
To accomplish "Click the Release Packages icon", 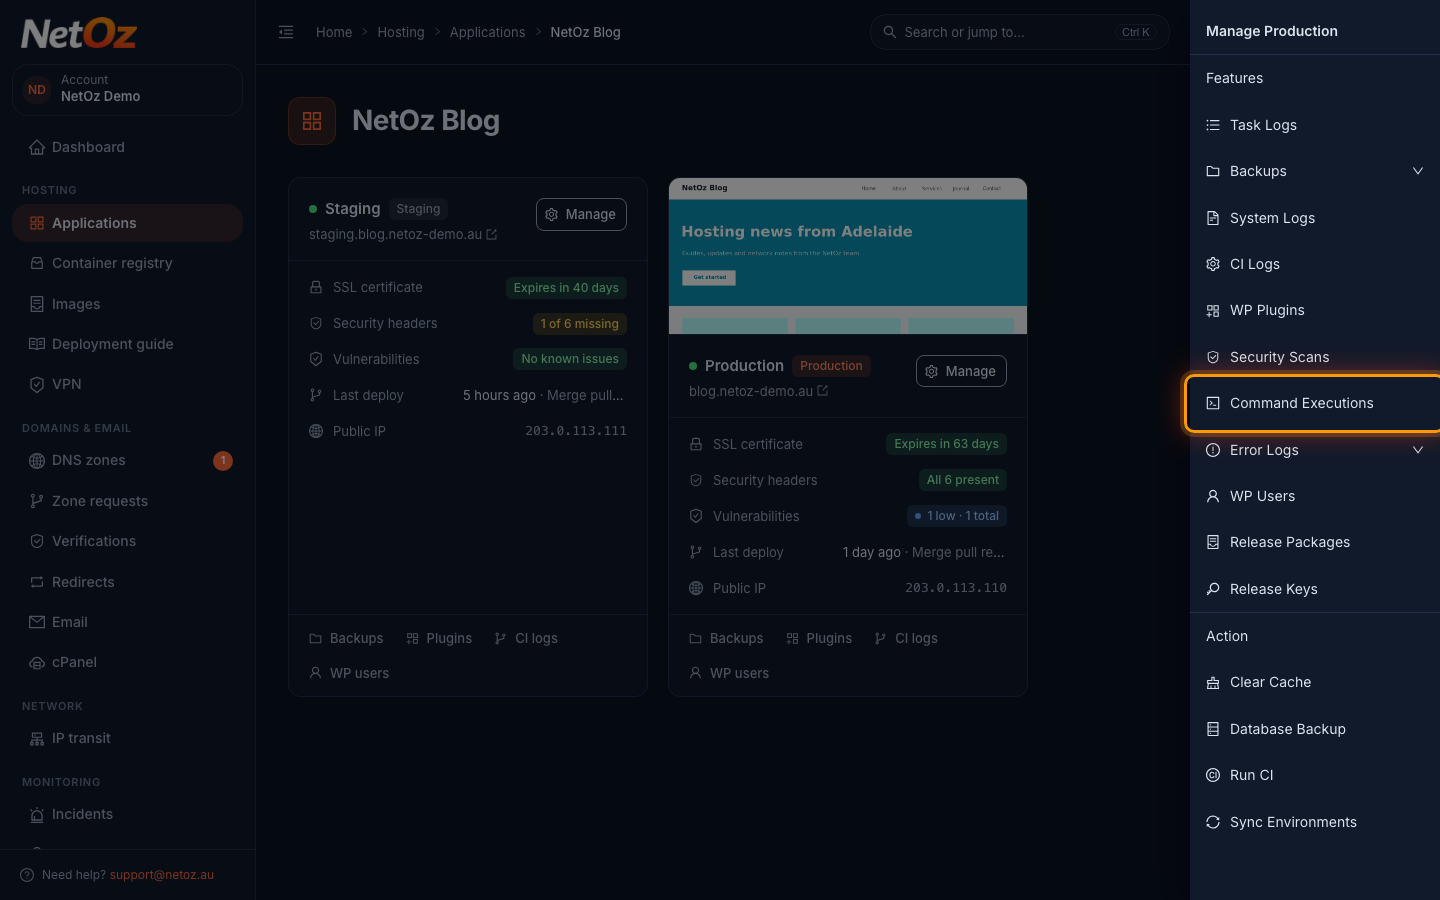I will 1213,542.
